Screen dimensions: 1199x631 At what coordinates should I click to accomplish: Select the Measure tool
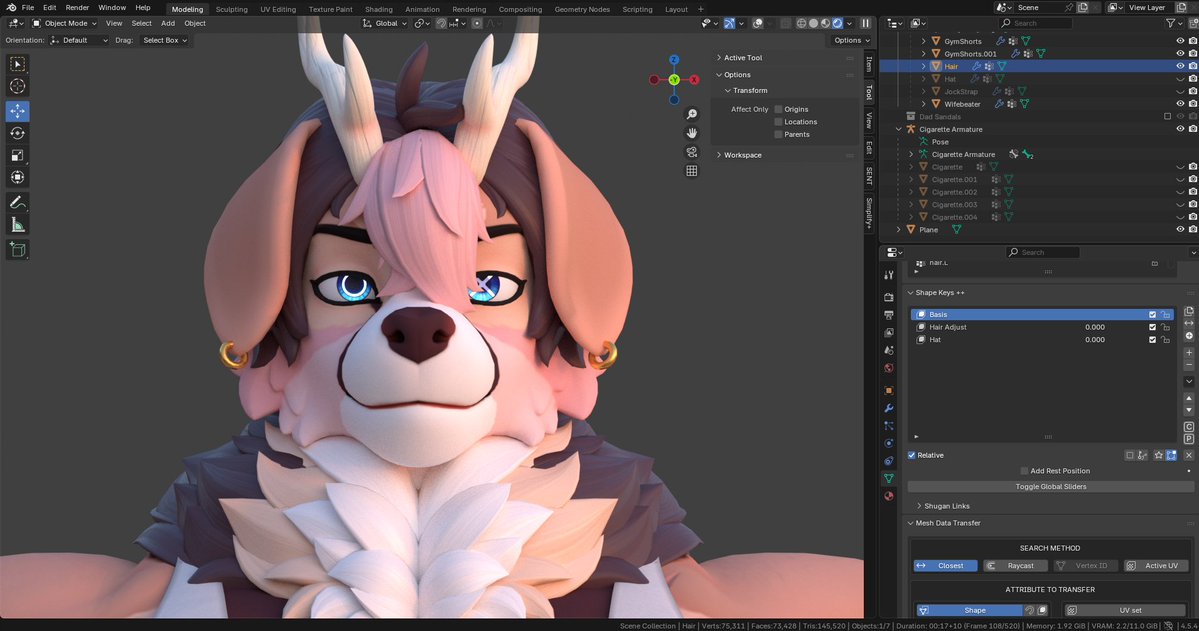point(17,224)
